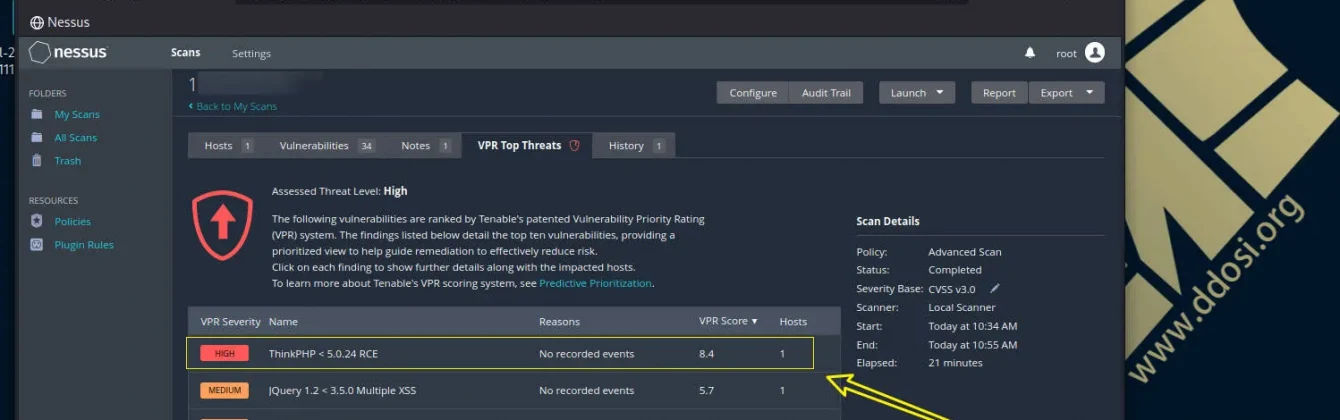This screenshot has height=420, width=1340.
Task: Open notifications bell icon
Action: click(x=1030, y=53)
